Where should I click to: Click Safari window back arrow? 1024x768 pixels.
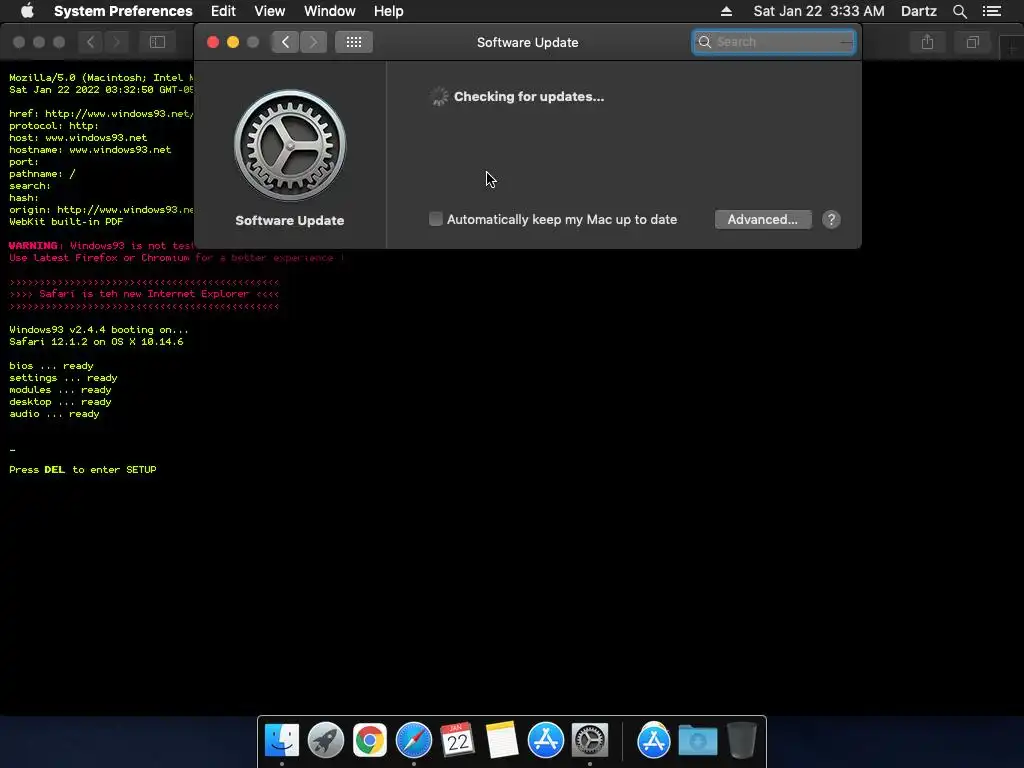pos(91,42)
